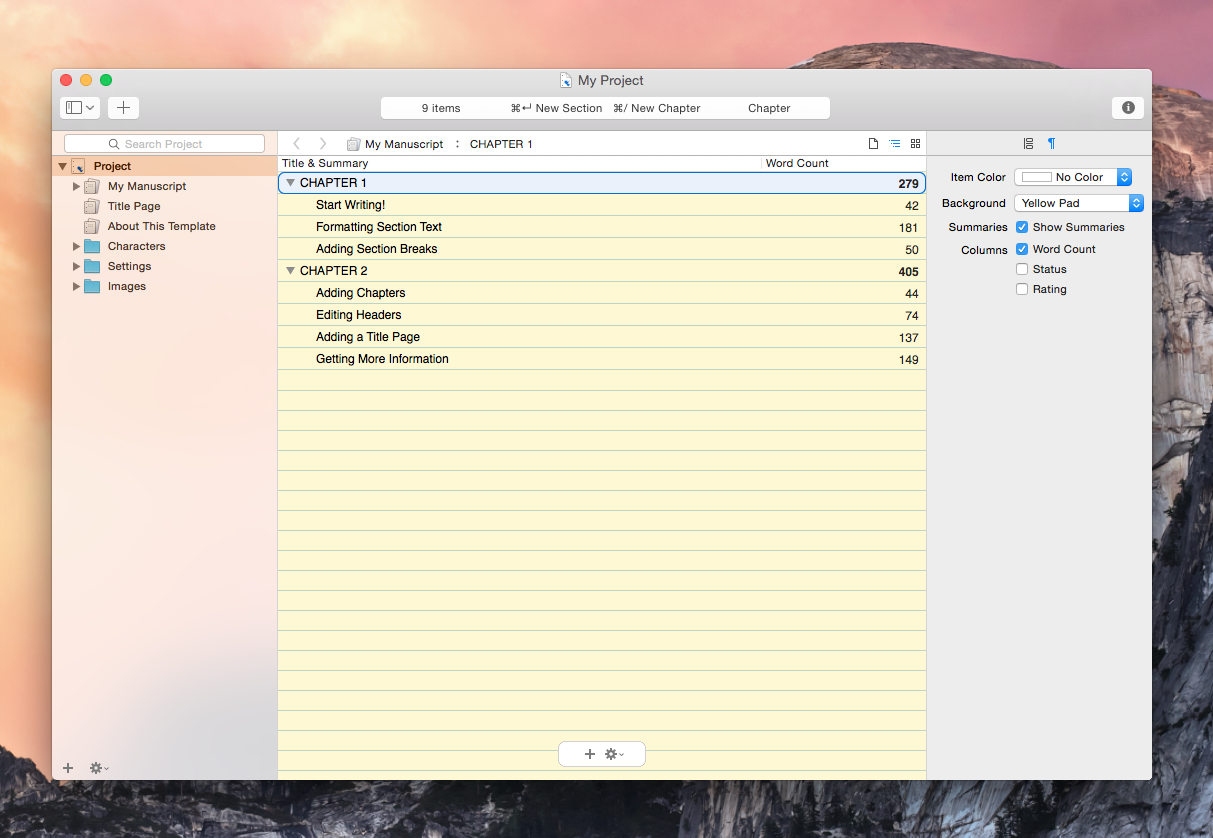Image resolution: width=1213 pixels, height=838 pixels.
Task: Click New Section in the toolbar
Action: [x=556, y=108]
